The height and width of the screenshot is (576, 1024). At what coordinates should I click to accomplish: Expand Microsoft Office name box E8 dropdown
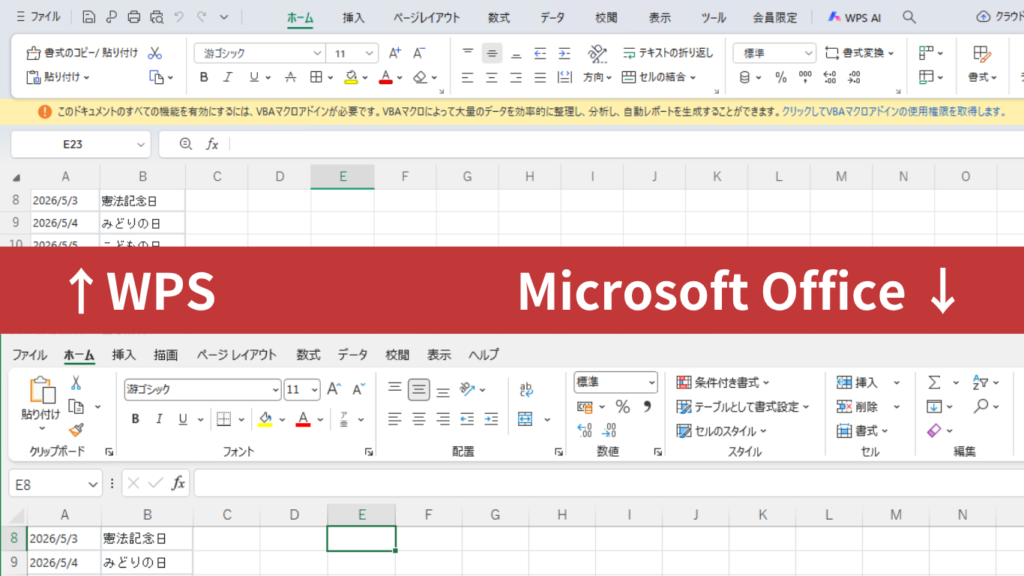tap(93, 485)
